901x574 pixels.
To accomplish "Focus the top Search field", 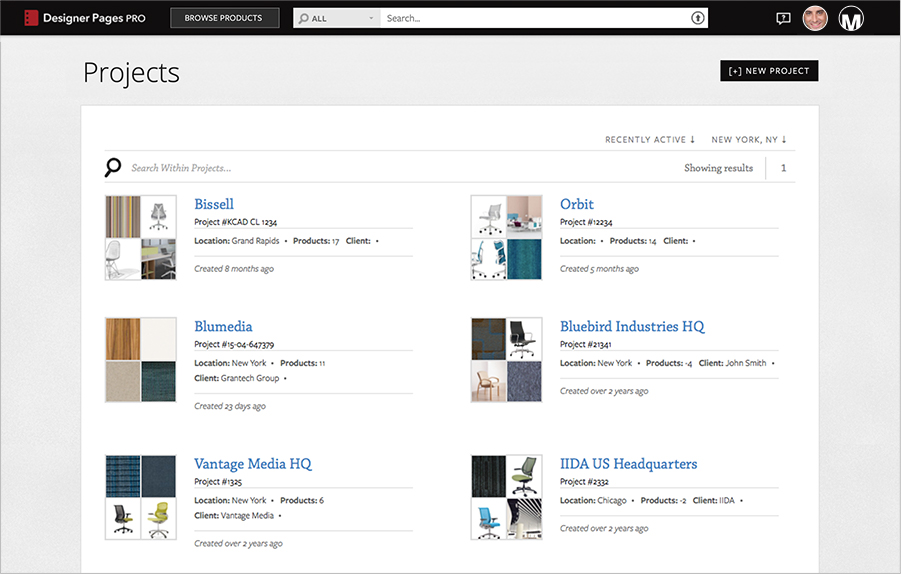I will [x=534, y=18].
